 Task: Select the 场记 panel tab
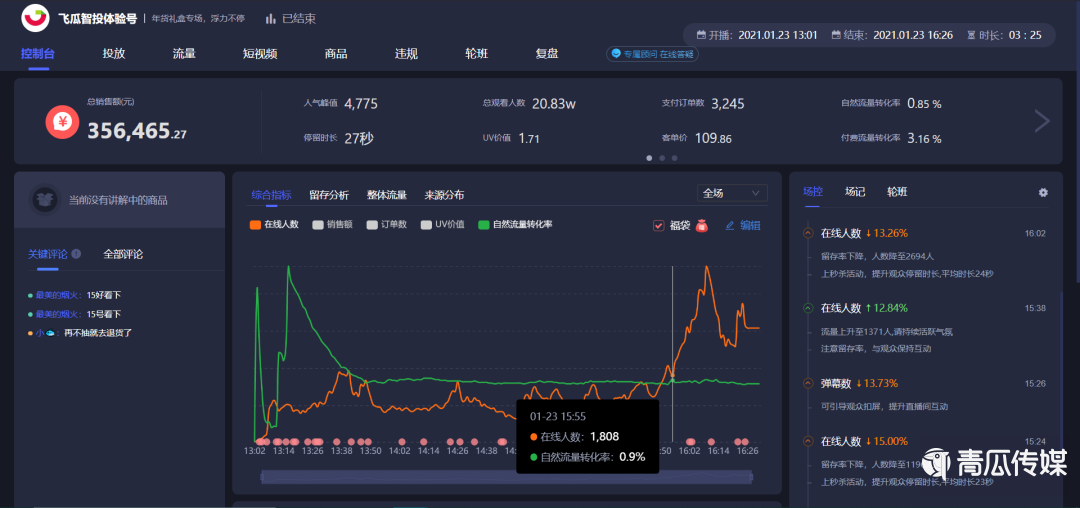click(855, 192)
